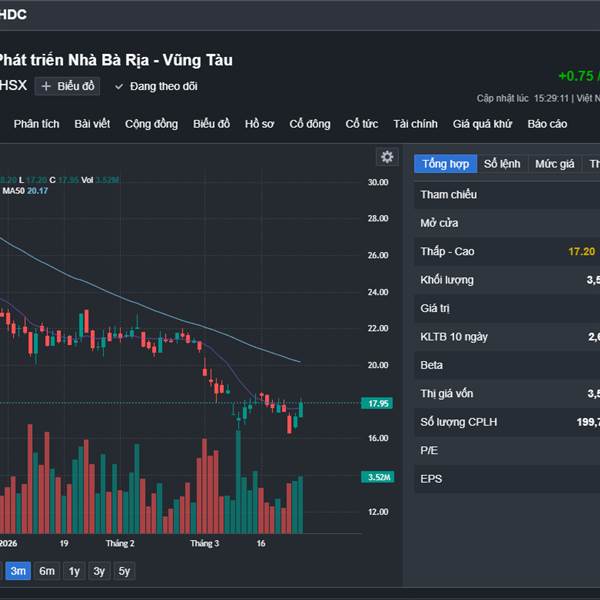Open the Cổ tức tab
This screenshot has width=600, height=600.
(x=362, y=124)
